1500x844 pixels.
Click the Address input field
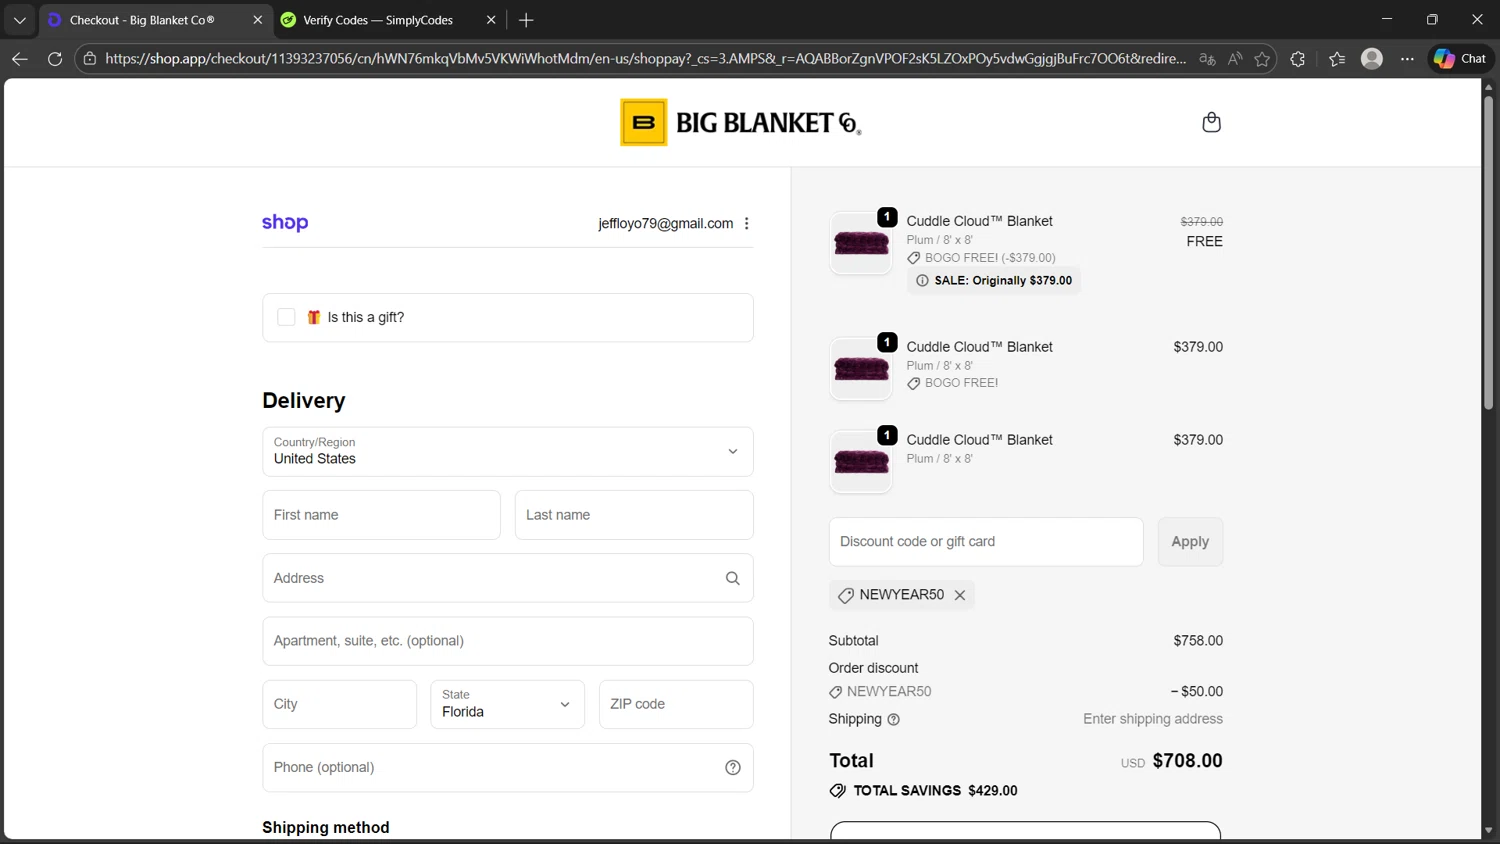[x=508, y=578]
